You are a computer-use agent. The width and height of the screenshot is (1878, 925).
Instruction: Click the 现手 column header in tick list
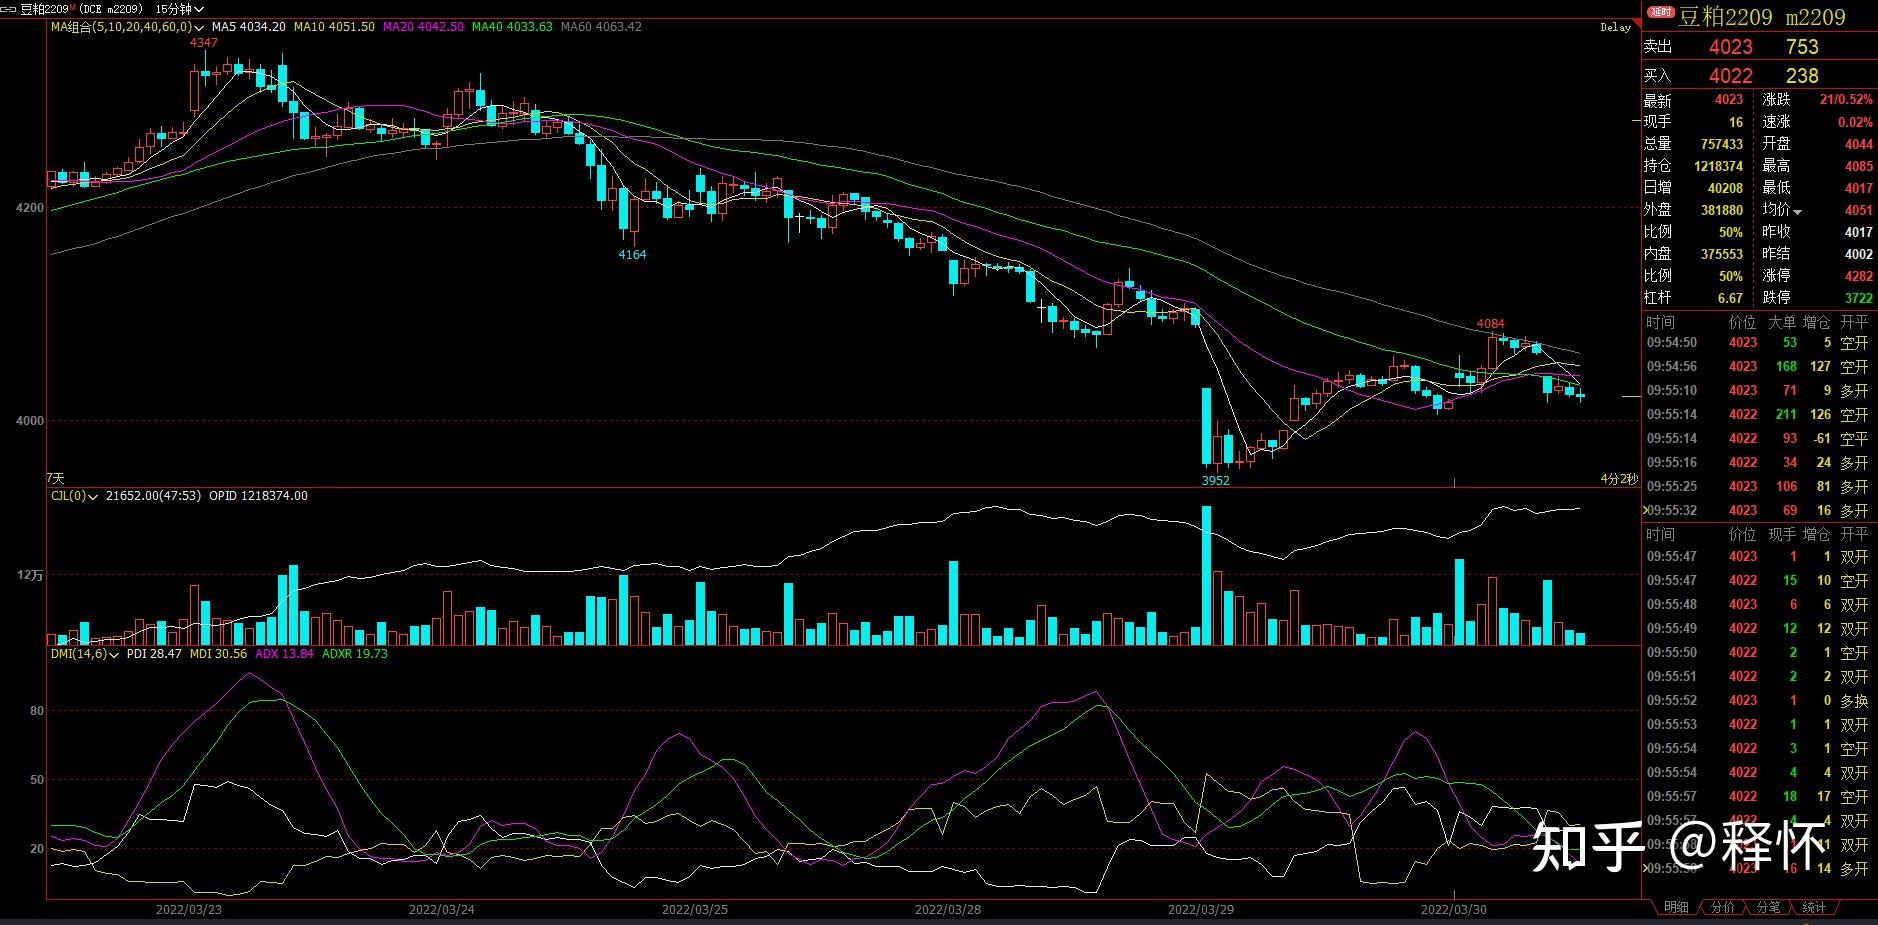(x=1782, y=535)
